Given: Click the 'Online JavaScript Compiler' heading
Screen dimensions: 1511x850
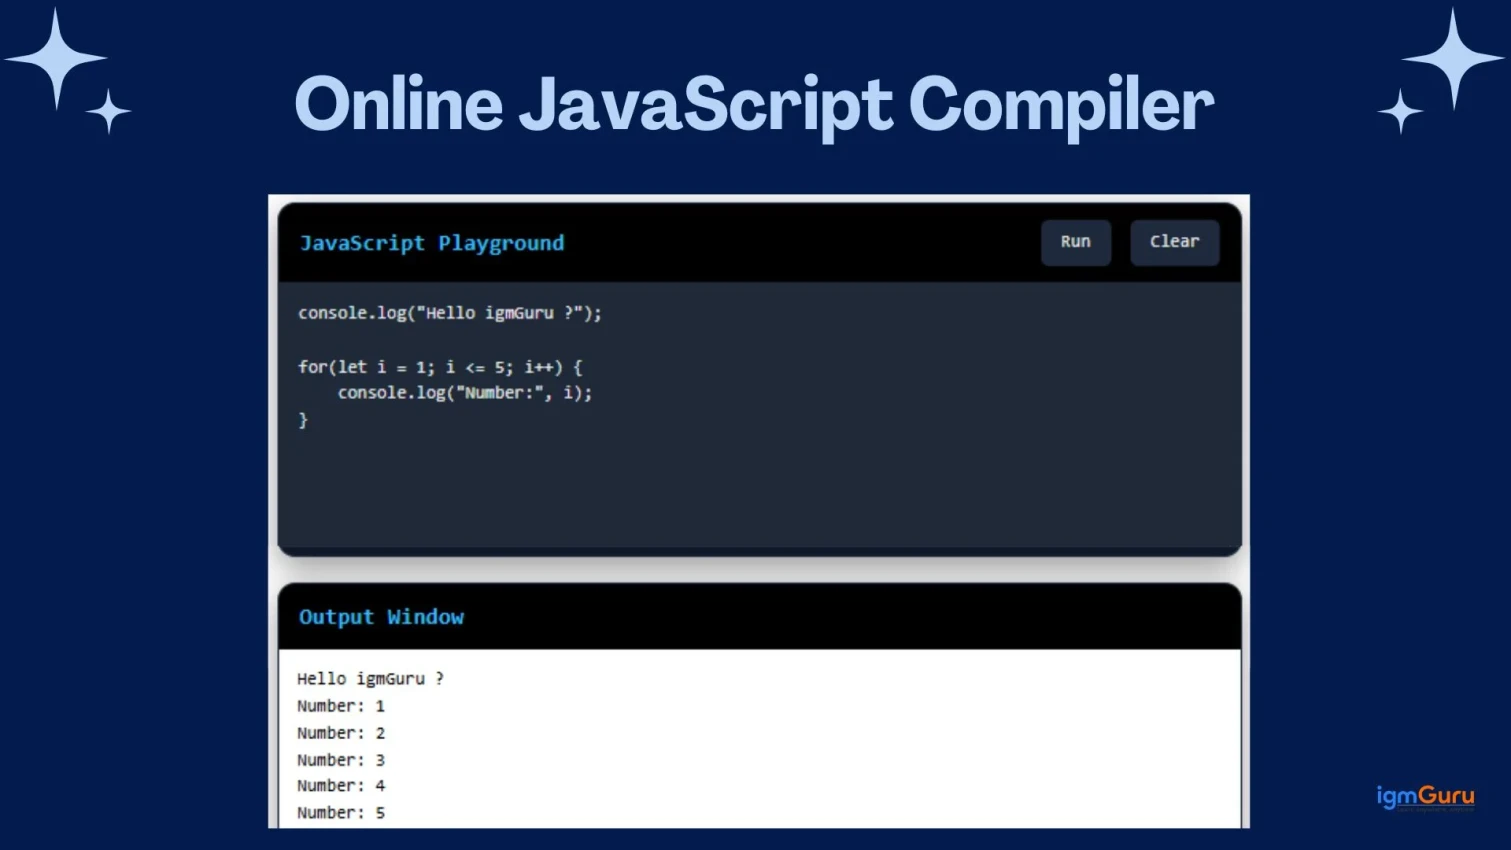Looking at the screenshot, I should 754,105.
